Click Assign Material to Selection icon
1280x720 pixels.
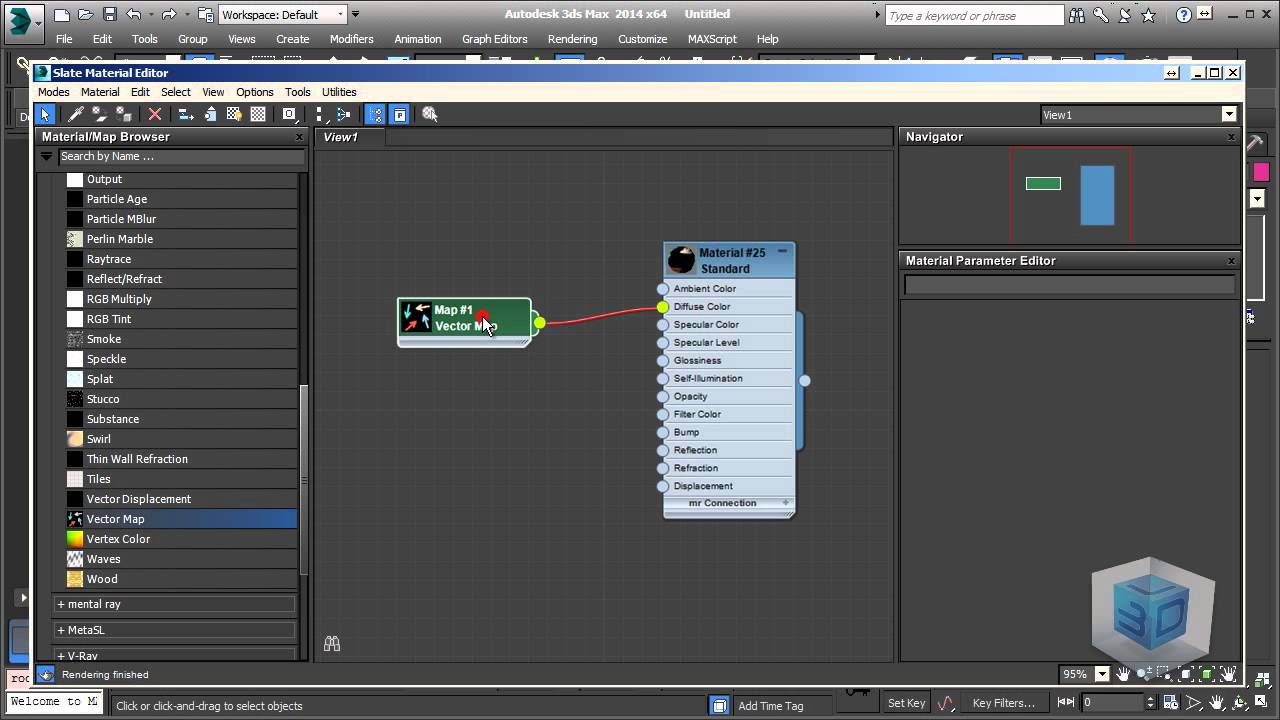(x=124, y=114)
